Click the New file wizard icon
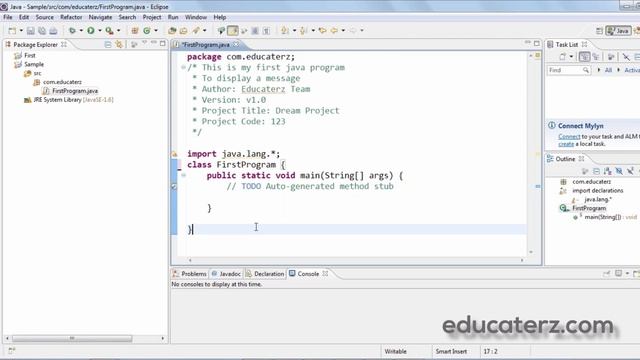This screenshot has width=640, height=360. [x=12, y=31]
